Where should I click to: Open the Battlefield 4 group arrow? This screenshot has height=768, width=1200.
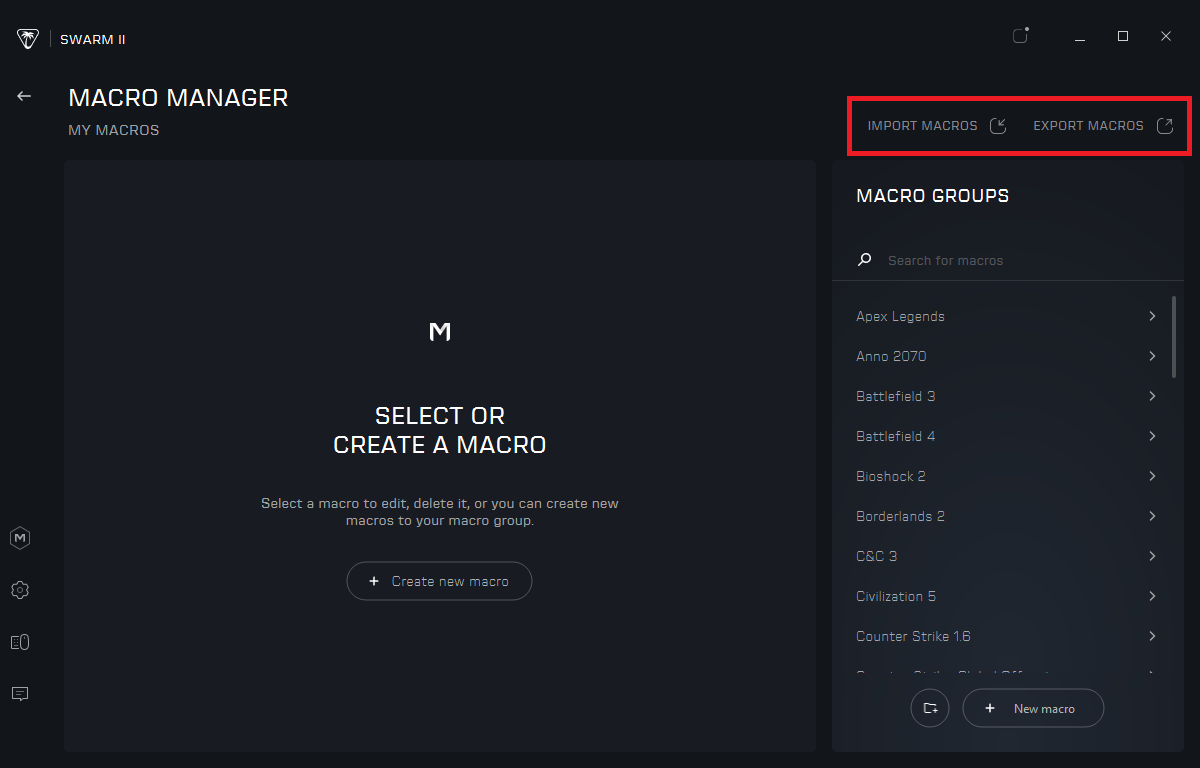coord(1152,436)
